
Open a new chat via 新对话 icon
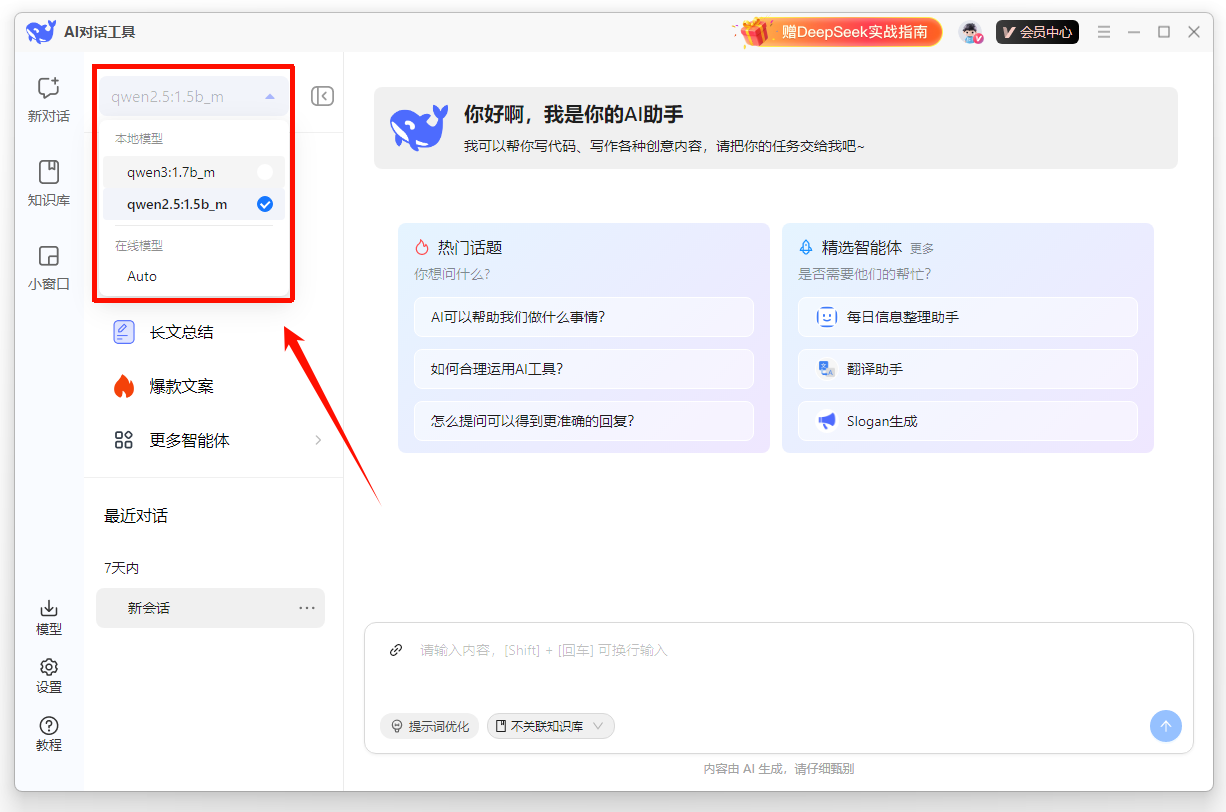(47, 100)
